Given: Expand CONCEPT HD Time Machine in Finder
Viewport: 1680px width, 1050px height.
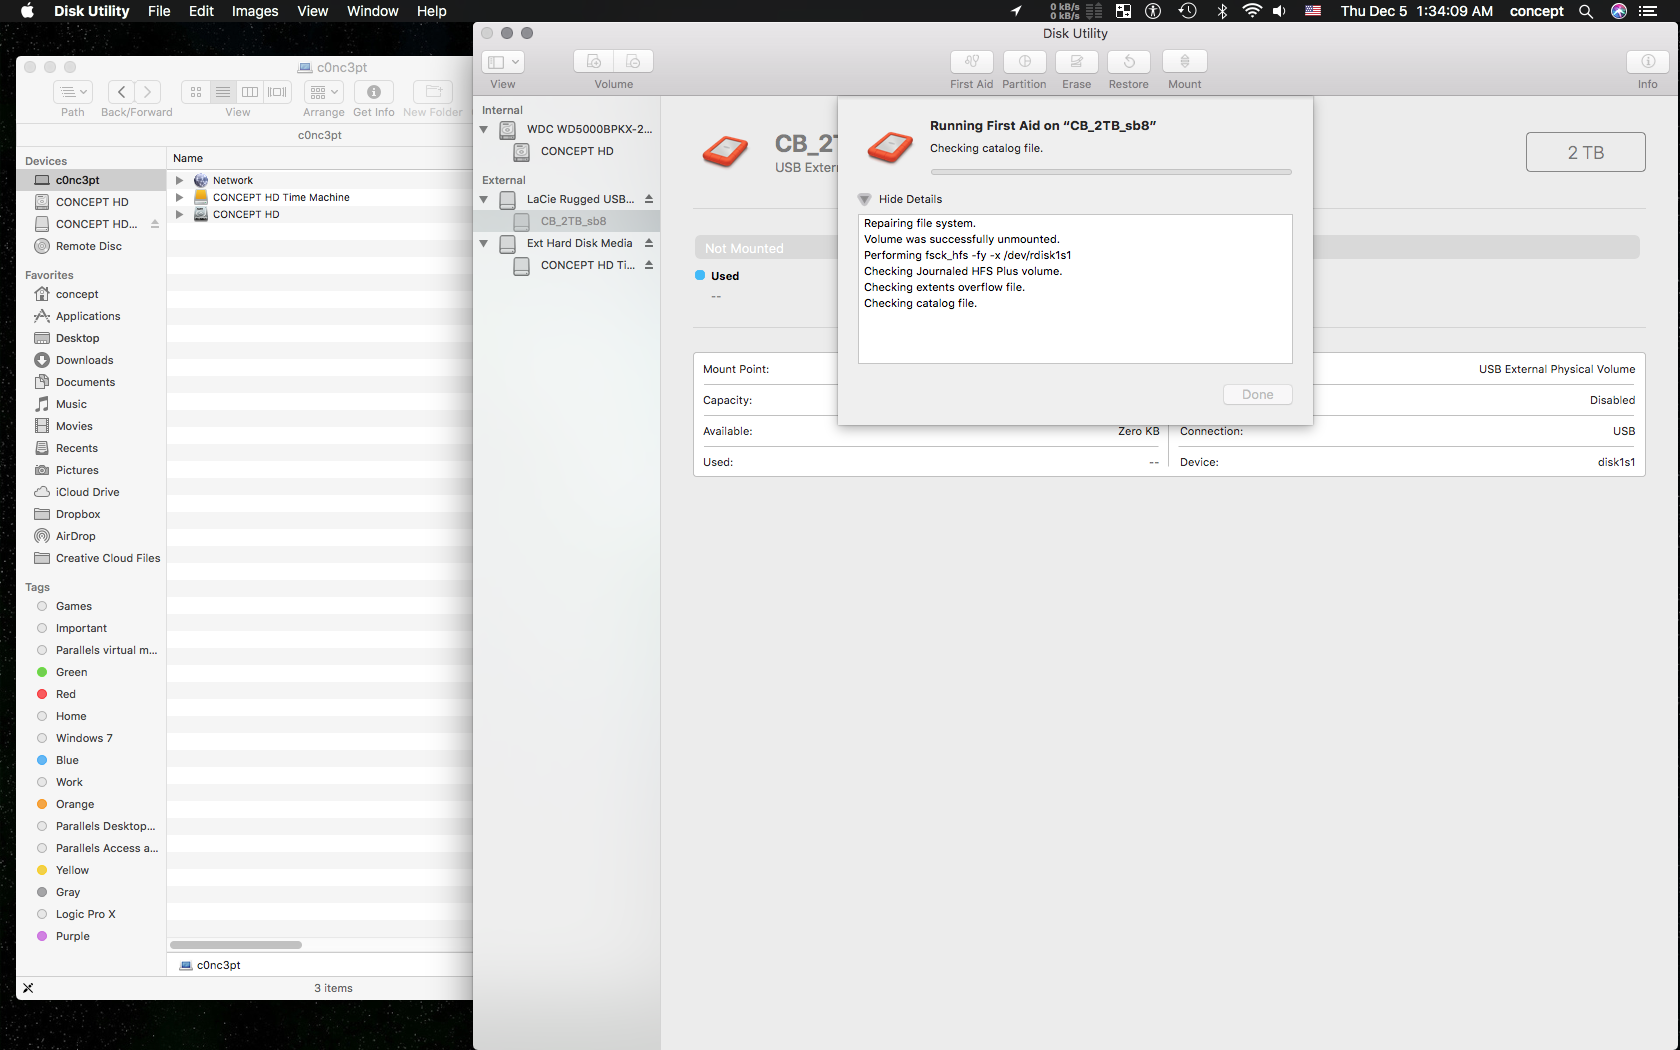Looking at the screenshot, I should pos(179,198).
